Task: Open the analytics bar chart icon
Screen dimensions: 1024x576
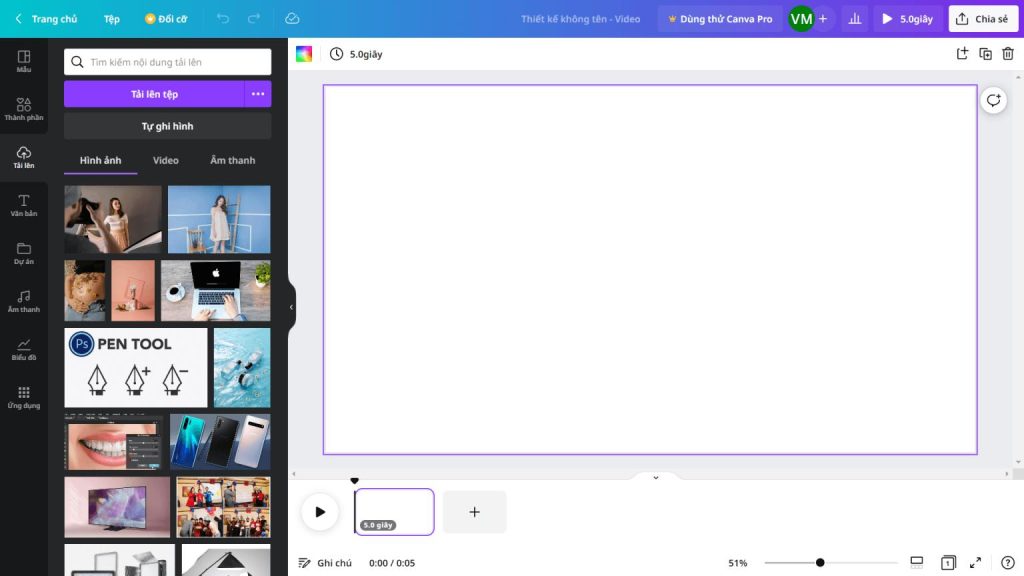Action: pyautogui.click(x=855, y=19)
